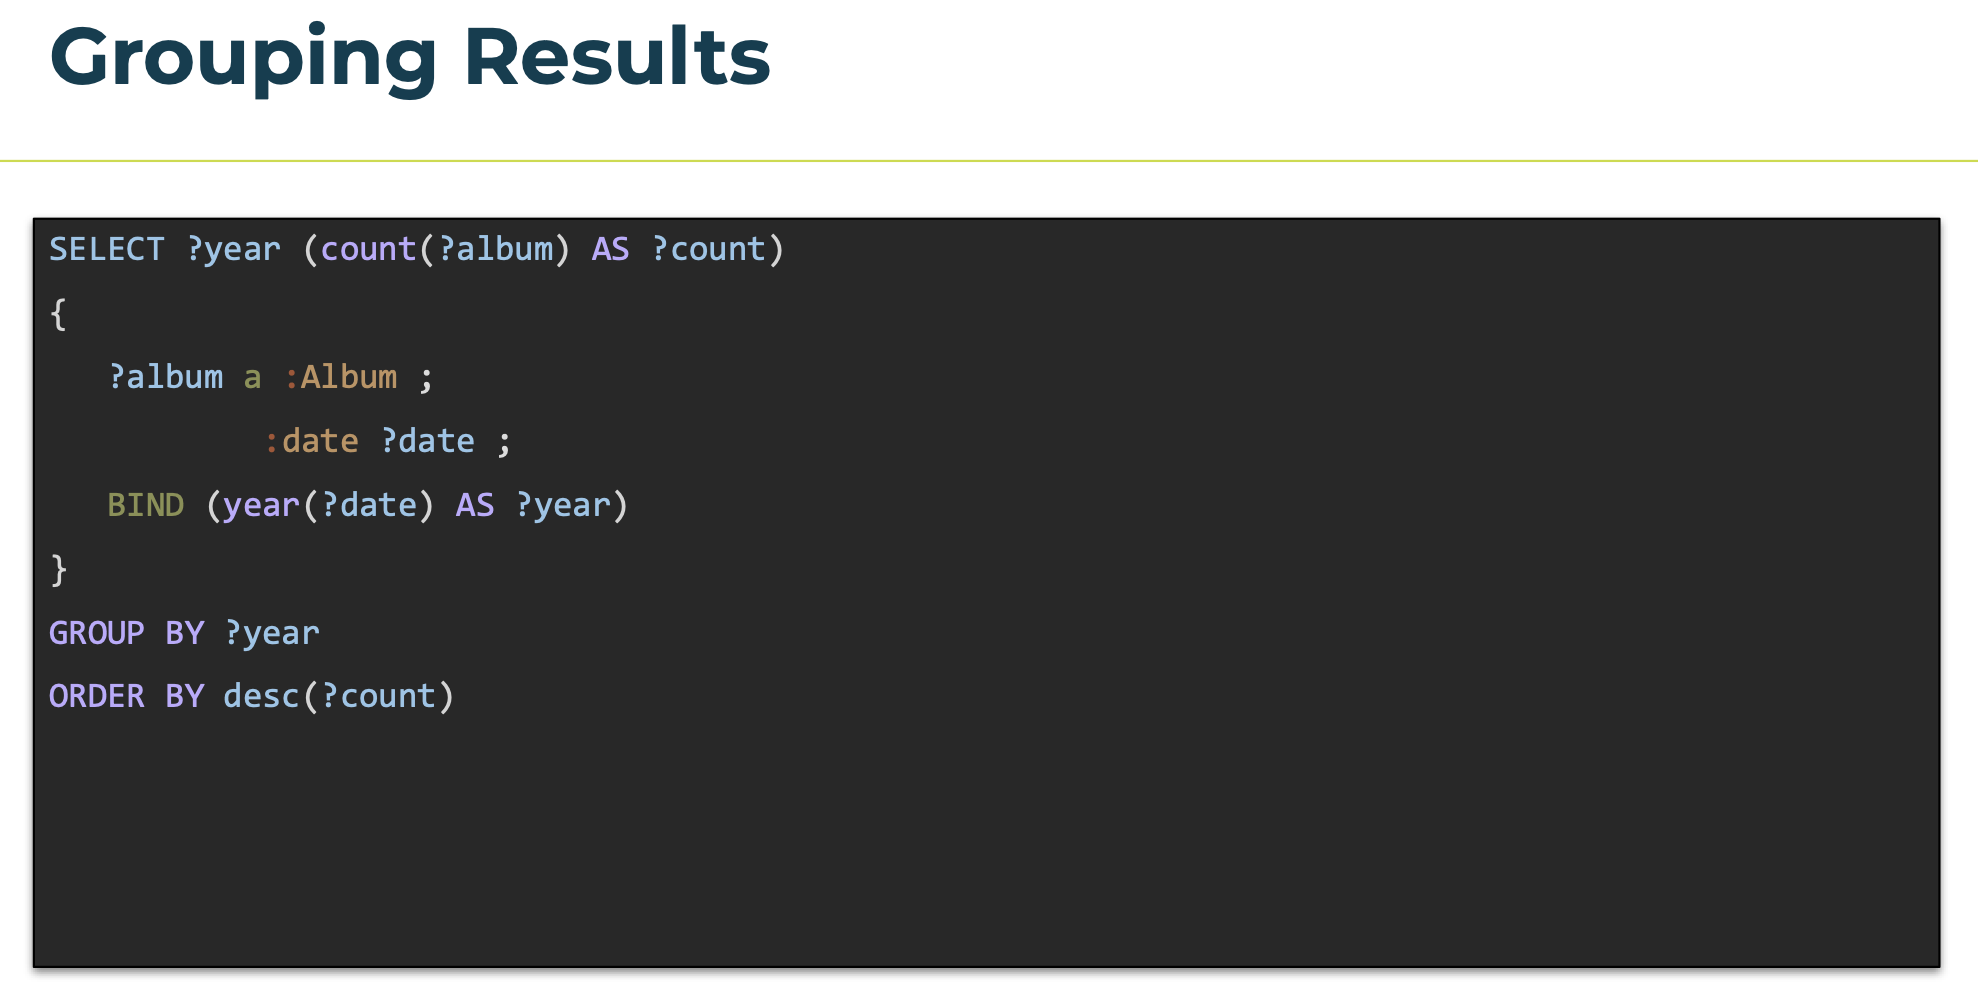The height and width of the screenshot is (1000, 1978).
Task: Click the ?date variable after :date
Action: tap(428, 441)
